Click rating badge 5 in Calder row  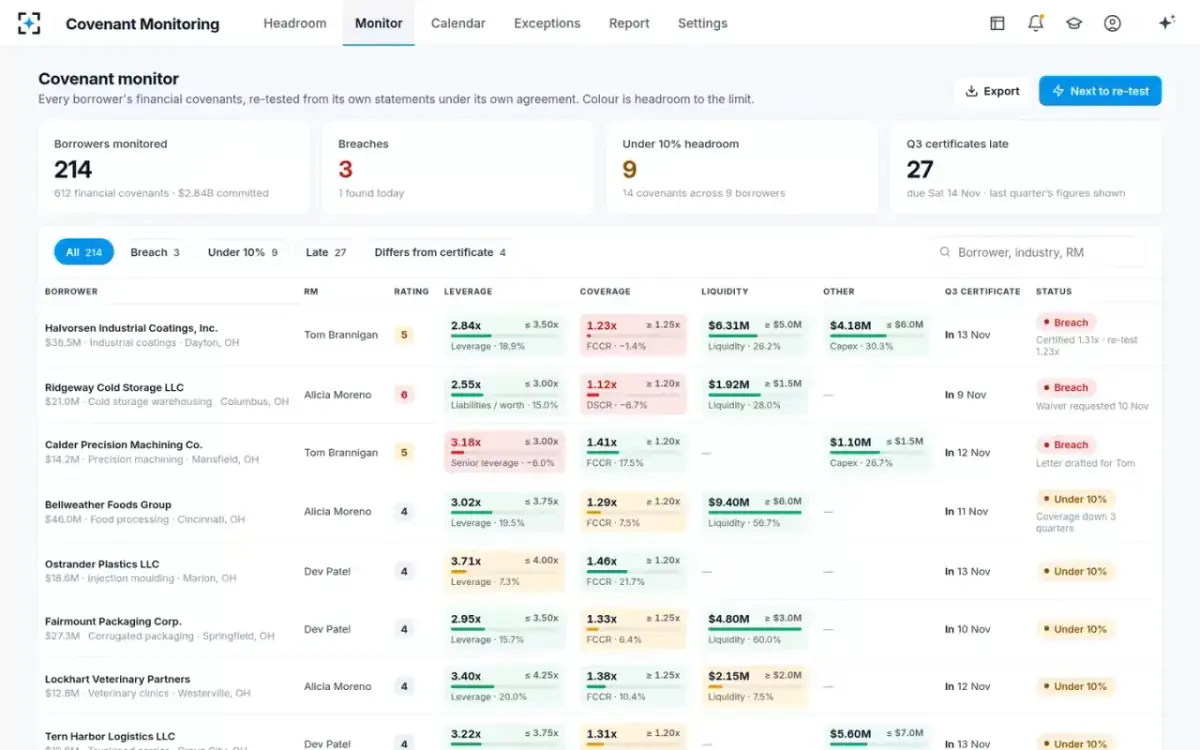pyautogui.click(x=404, y=453)
